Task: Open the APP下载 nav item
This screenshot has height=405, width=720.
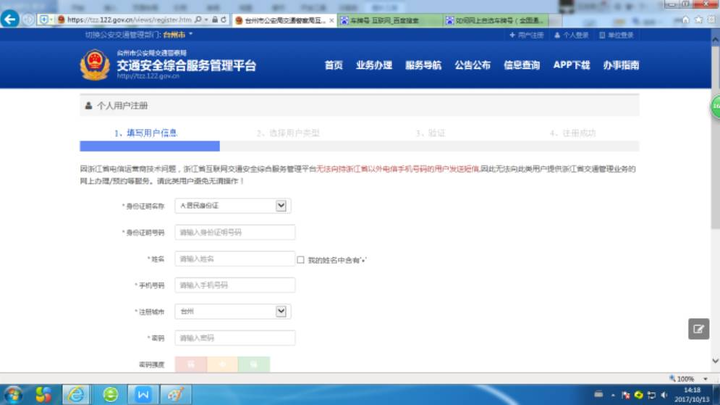Action: click(x=571, y=65)
